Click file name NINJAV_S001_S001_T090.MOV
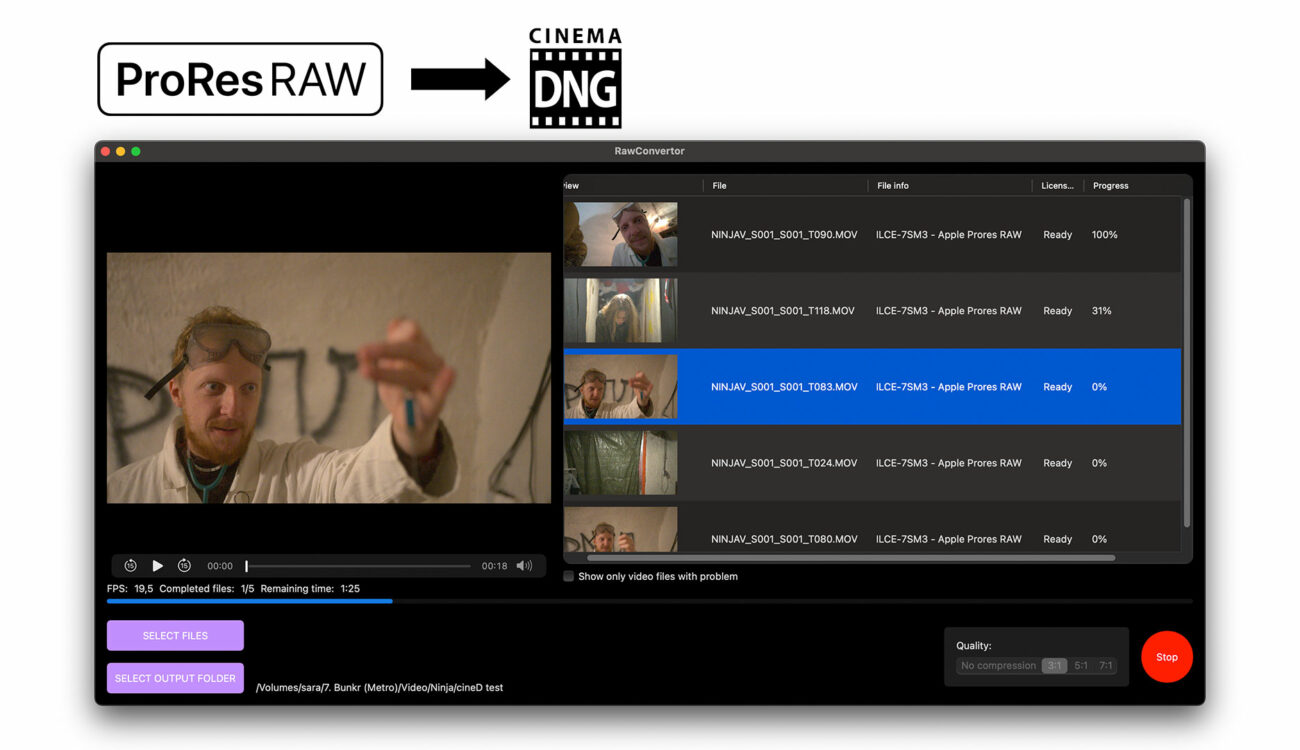This screenshot has width=1300, height=750. coord(784,235)
